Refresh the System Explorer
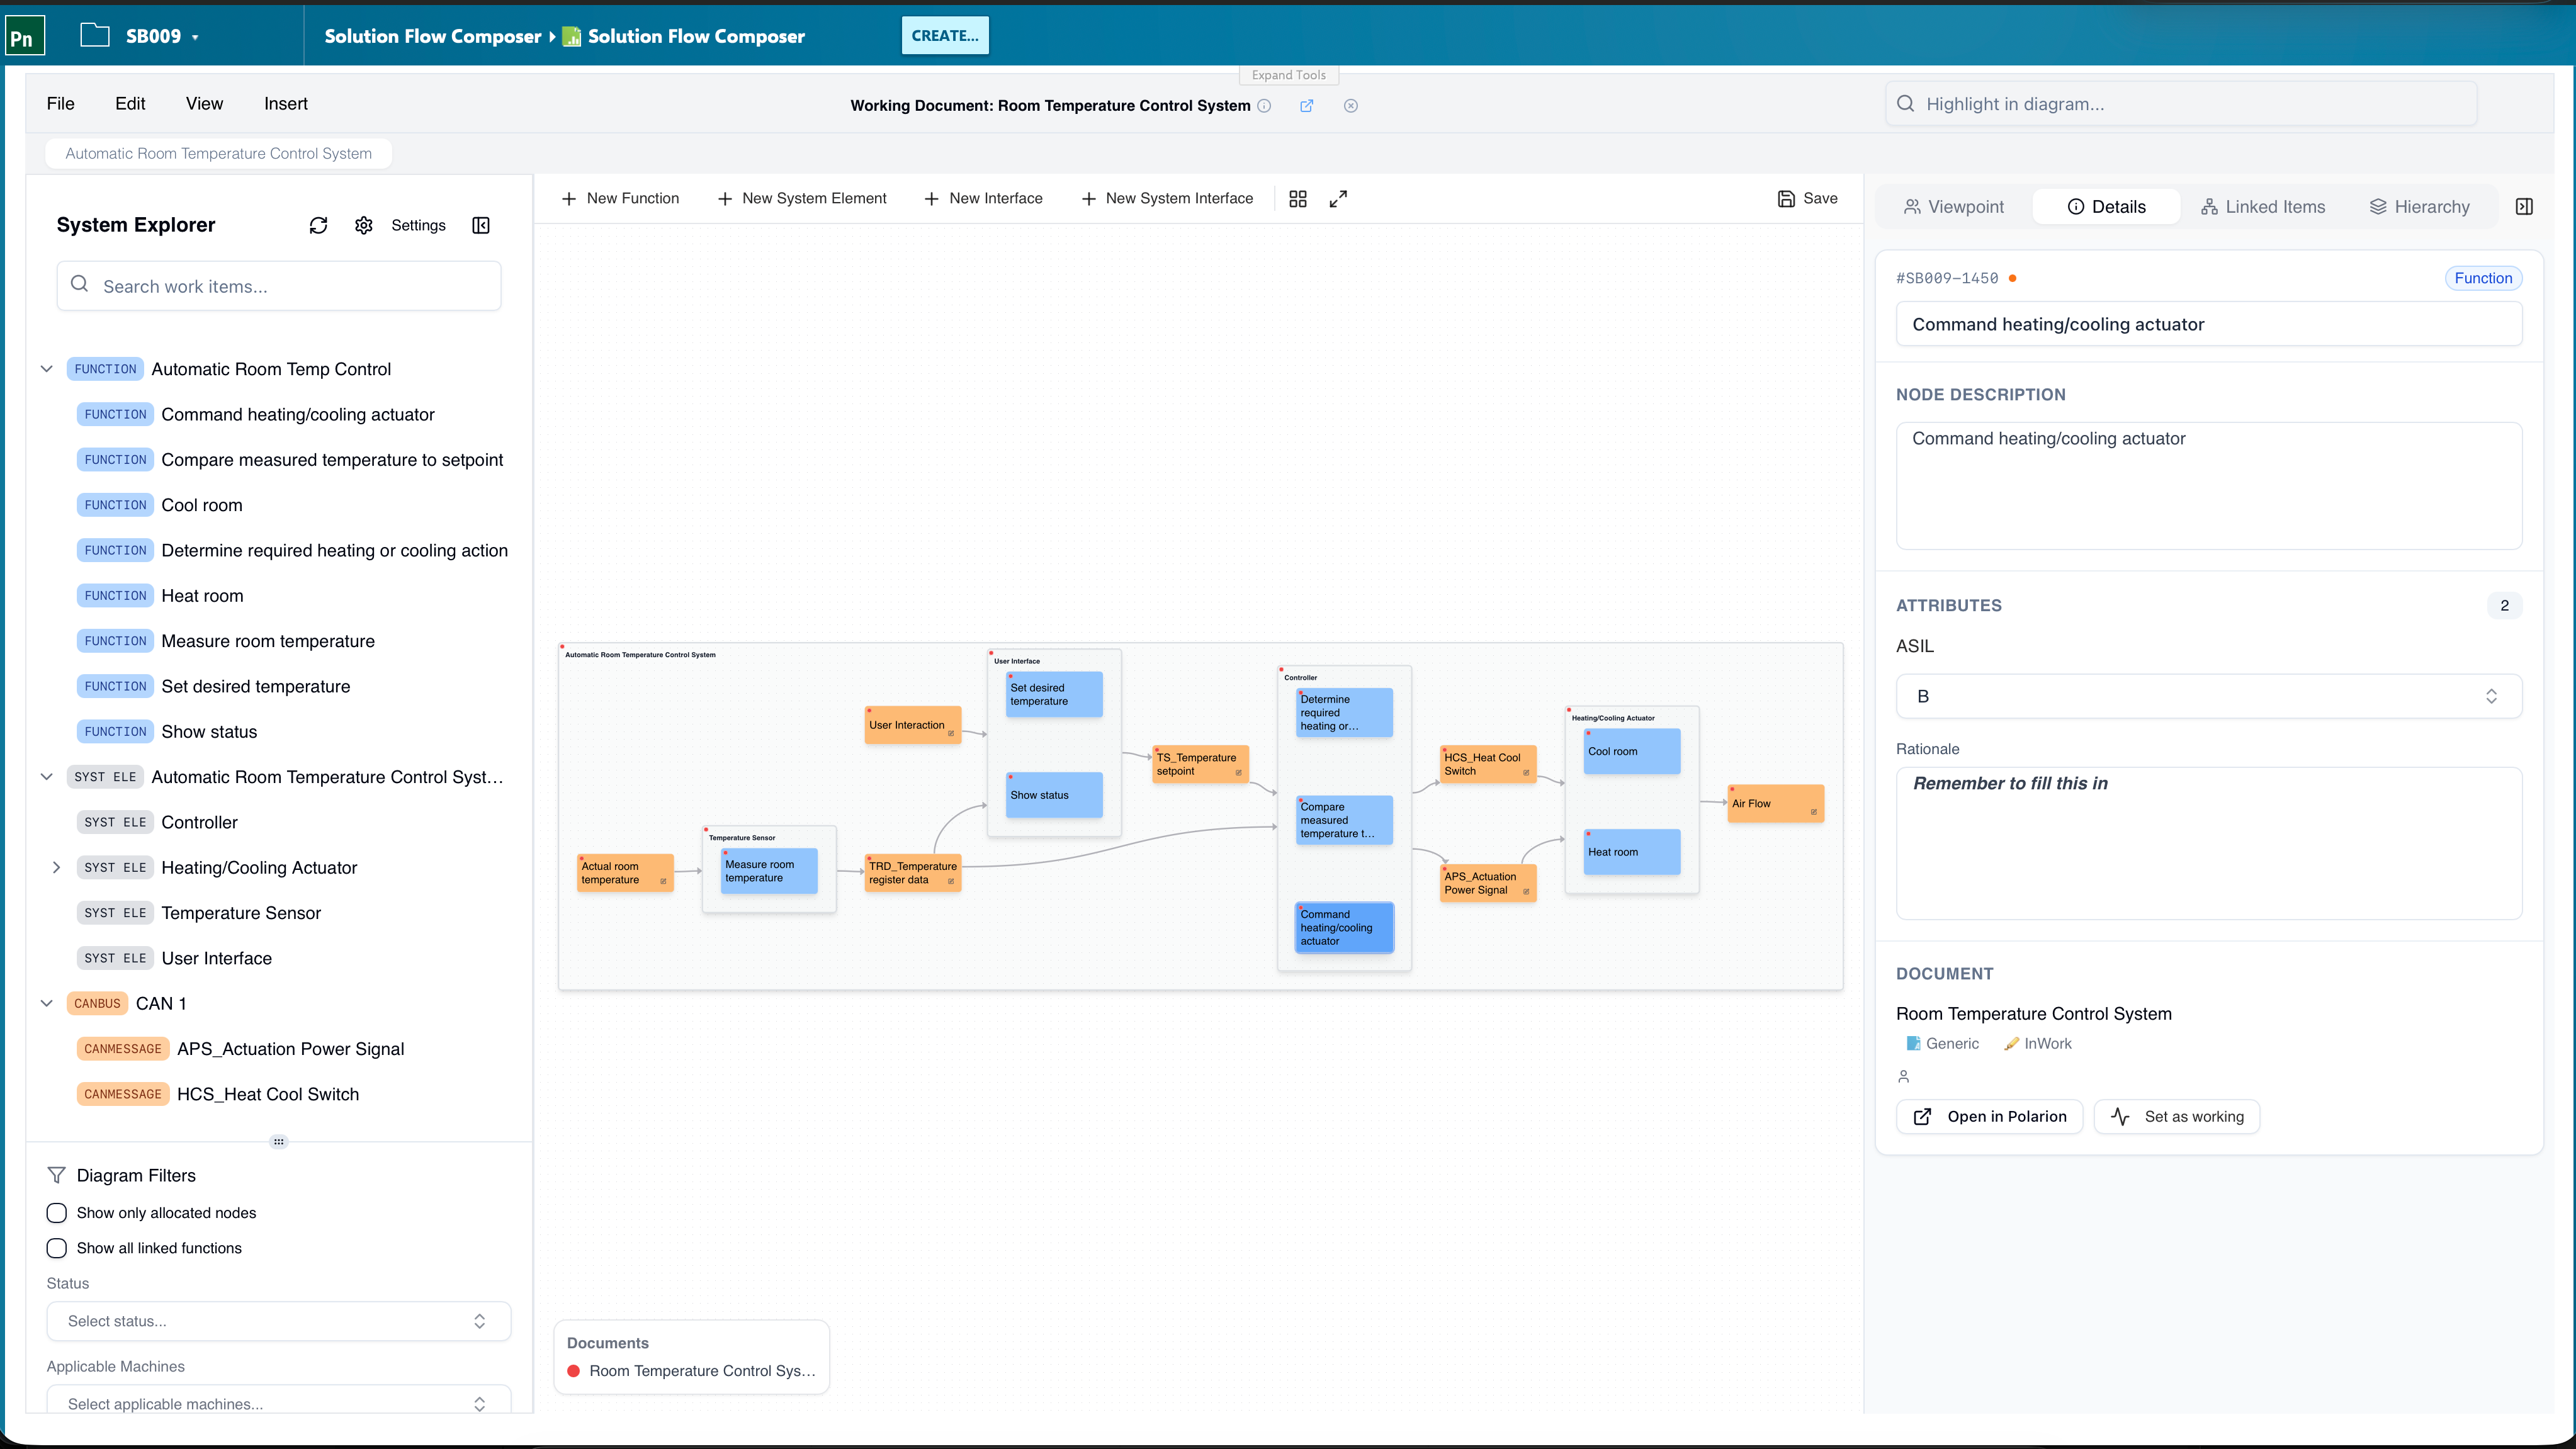The width and height of the screenshot is (2576, 1449). coord(318,225)
